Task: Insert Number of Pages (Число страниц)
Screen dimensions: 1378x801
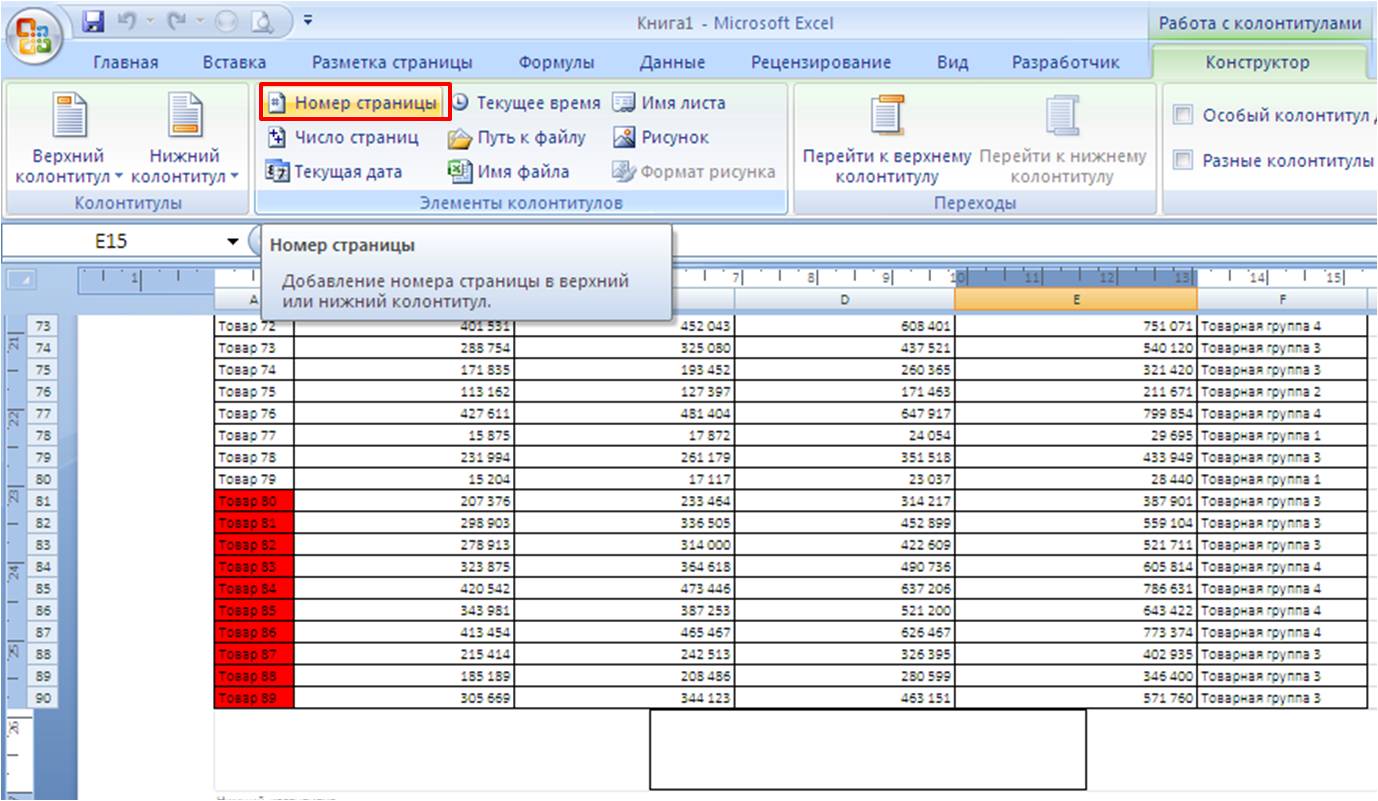Action: (x=343, y=138)
